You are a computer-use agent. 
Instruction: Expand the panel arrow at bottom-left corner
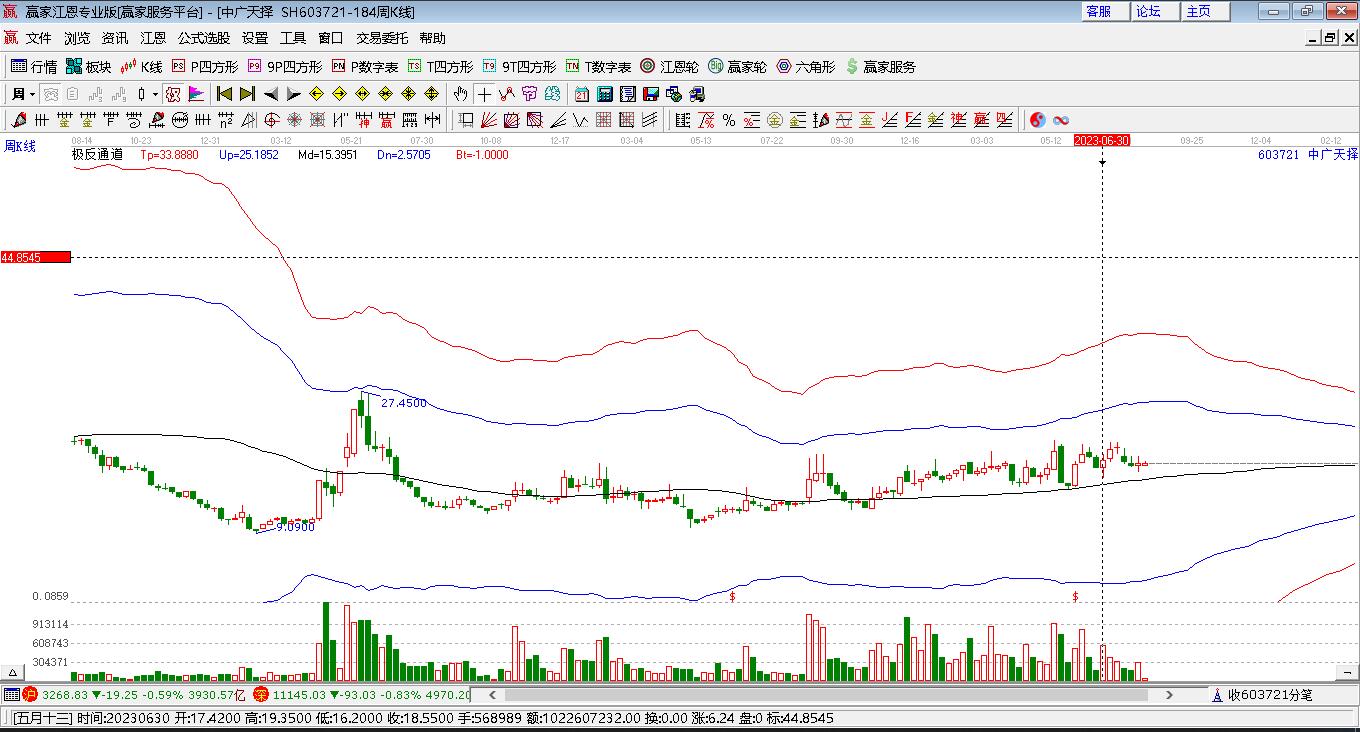pyautogui.click(x=13, y=672)
